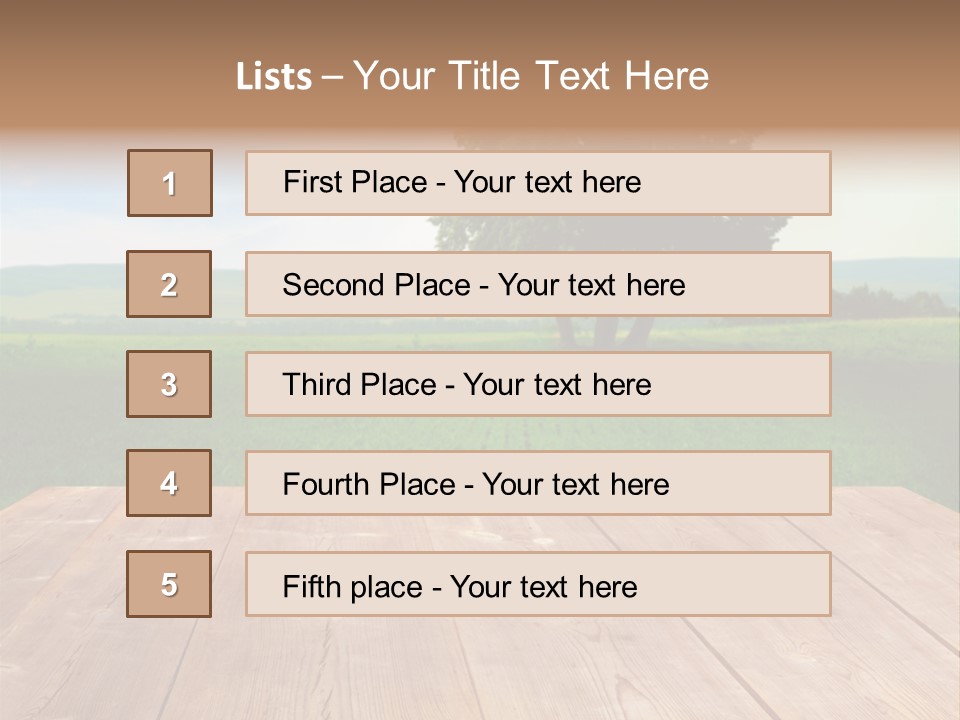Click the bold word 'Lists' in title
The image size is (960, 720).
[x=273, y=76]
